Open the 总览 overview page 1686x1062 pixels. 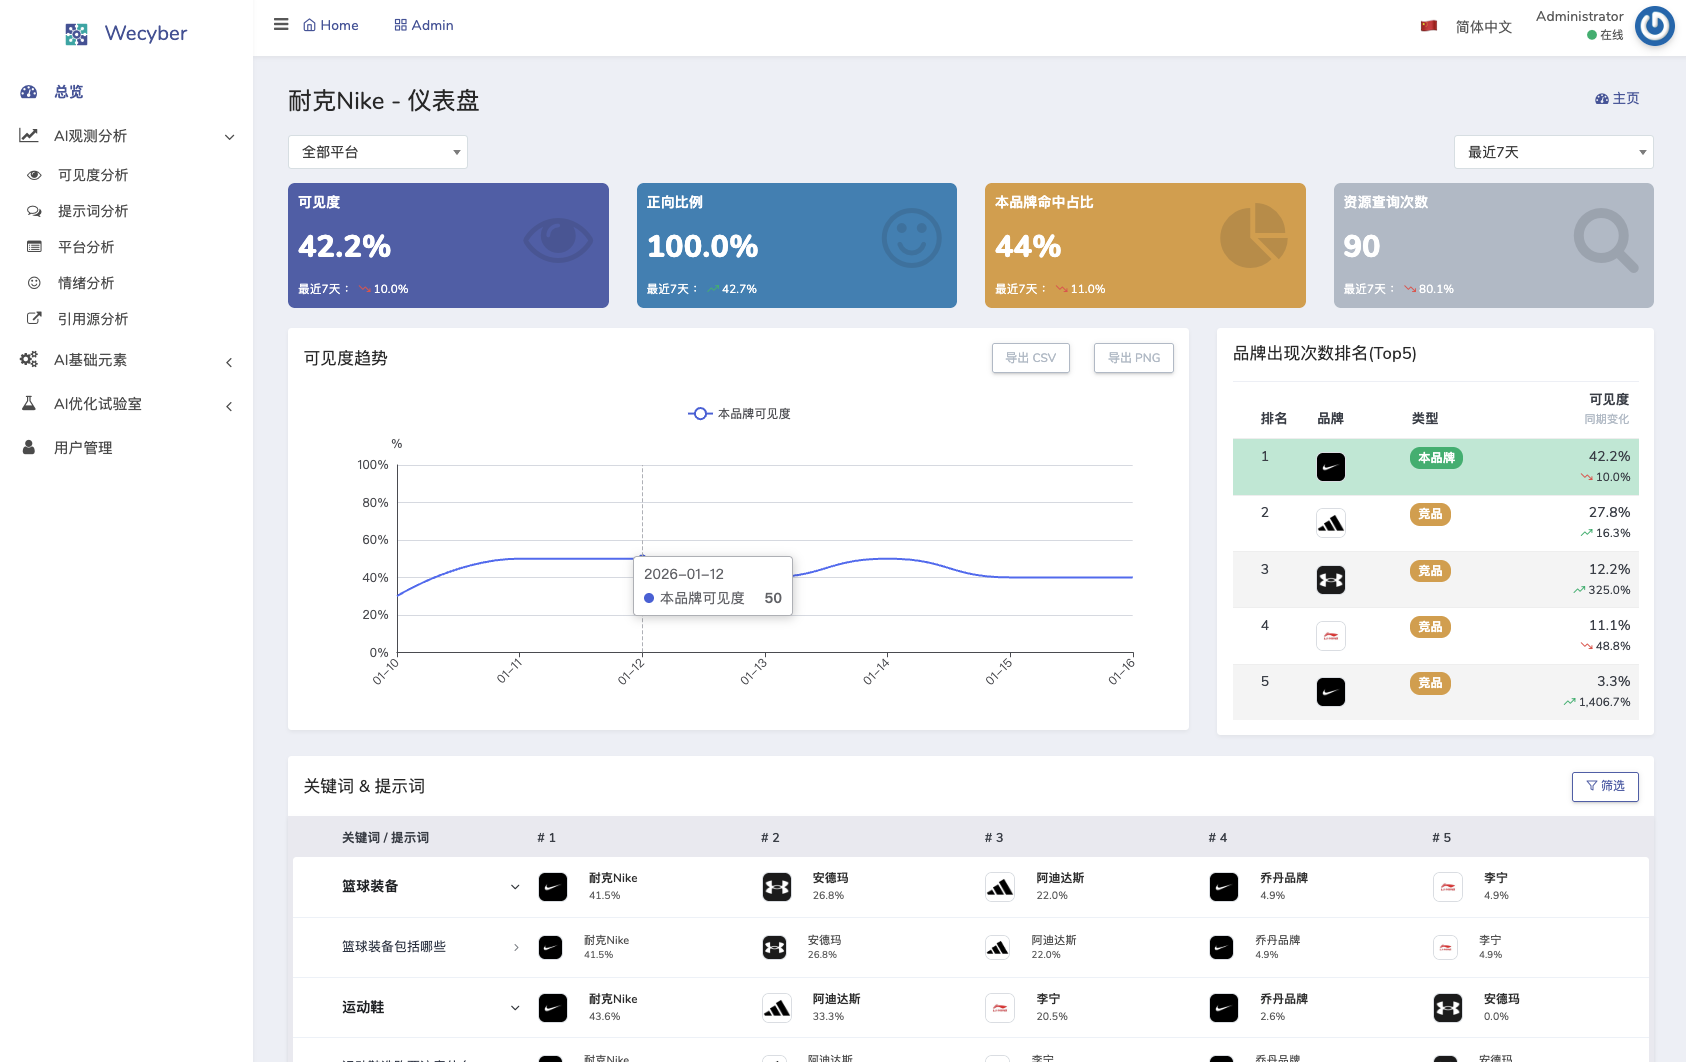(x=68, y=92)
